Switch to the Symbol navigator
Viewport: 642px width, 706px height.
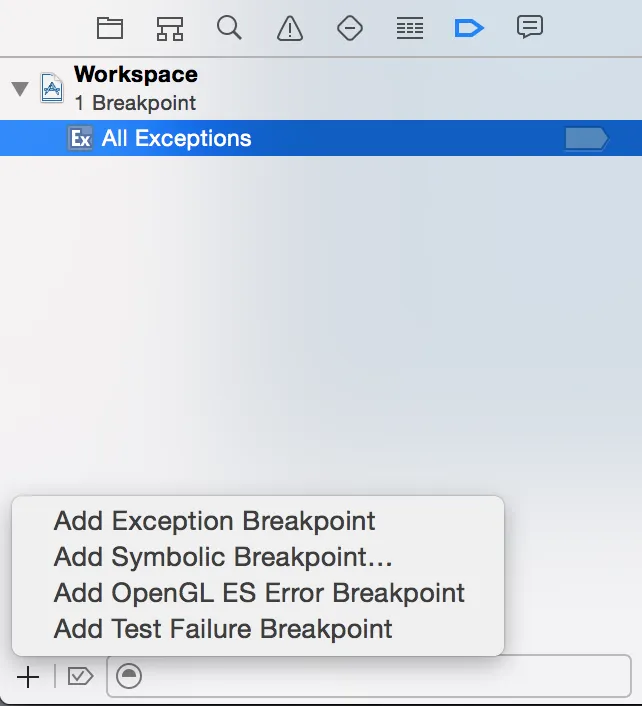170,28
